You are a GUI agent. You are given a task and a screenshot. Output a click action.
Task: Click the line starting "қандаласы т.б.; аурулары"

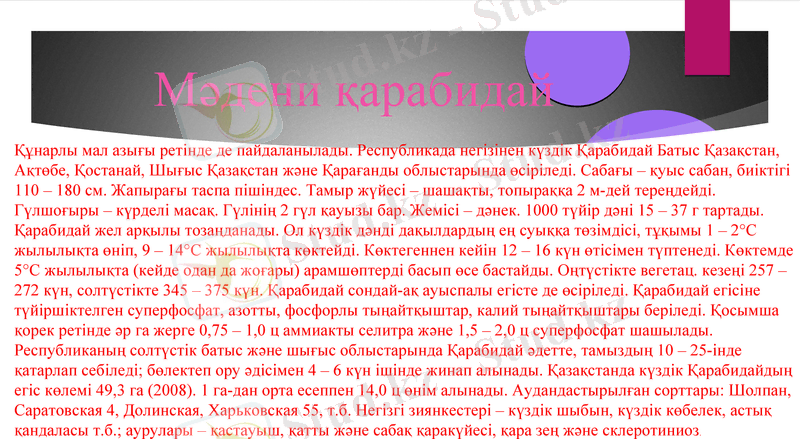pyautogui.click(x=358, y=430)
